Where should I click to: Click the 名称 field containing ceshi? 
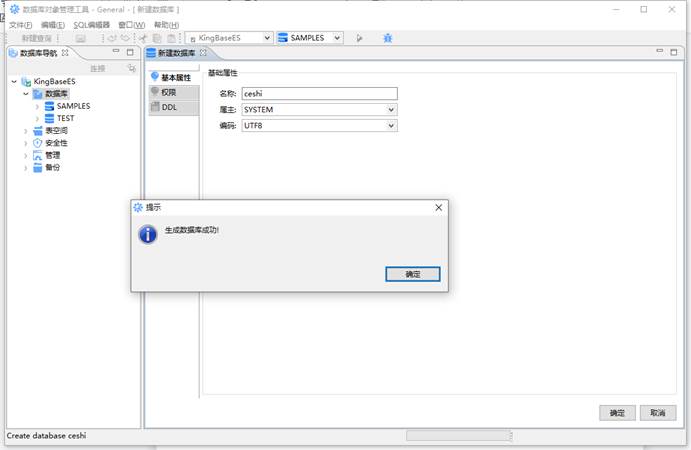pos(319,93)
